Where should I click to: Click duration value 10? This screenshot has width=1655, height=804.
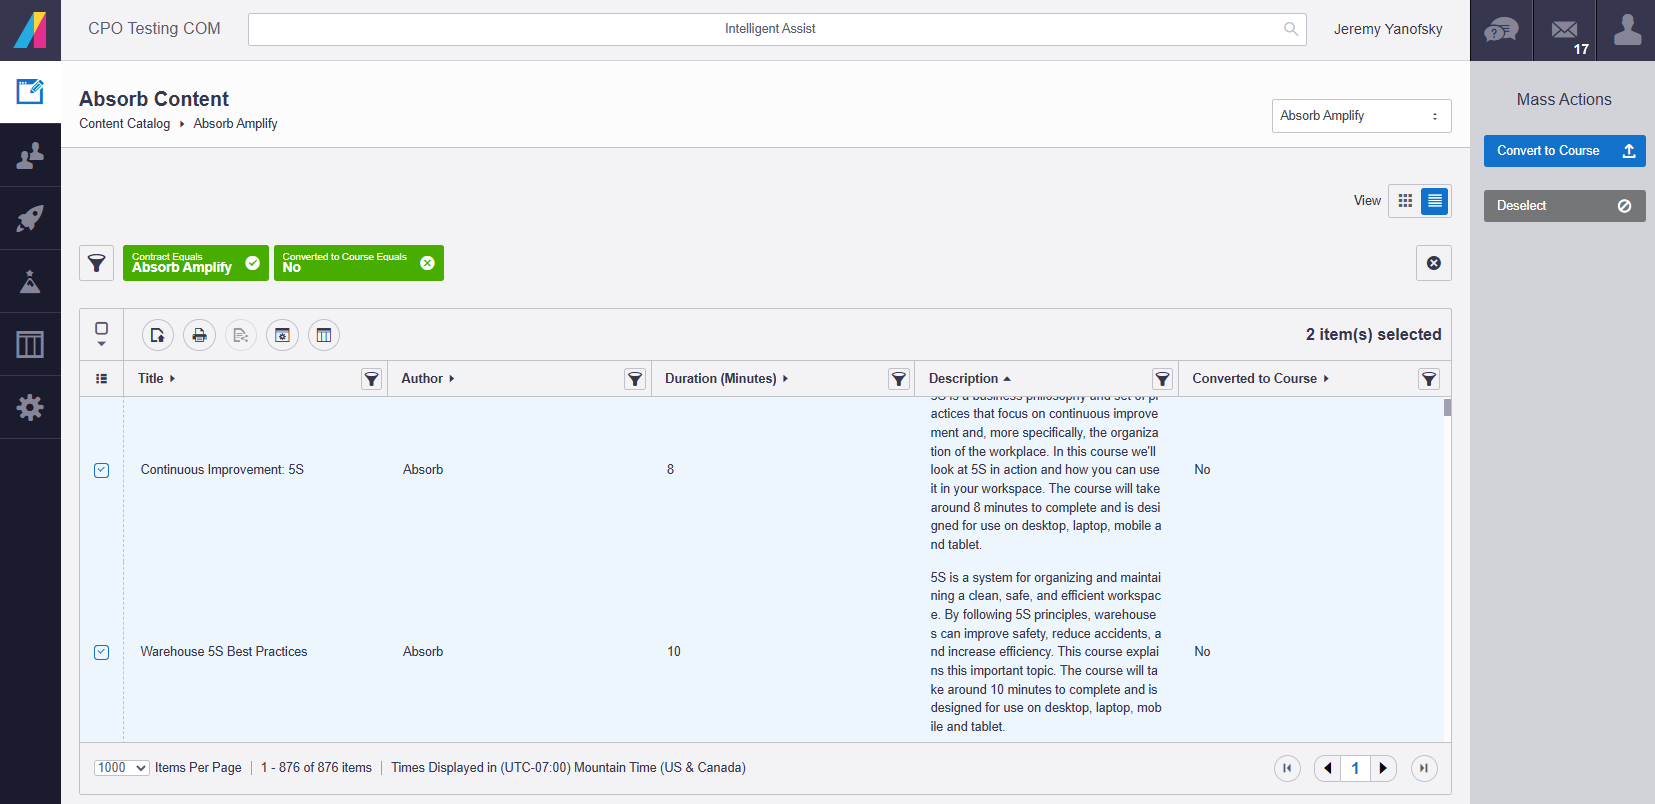674,652
